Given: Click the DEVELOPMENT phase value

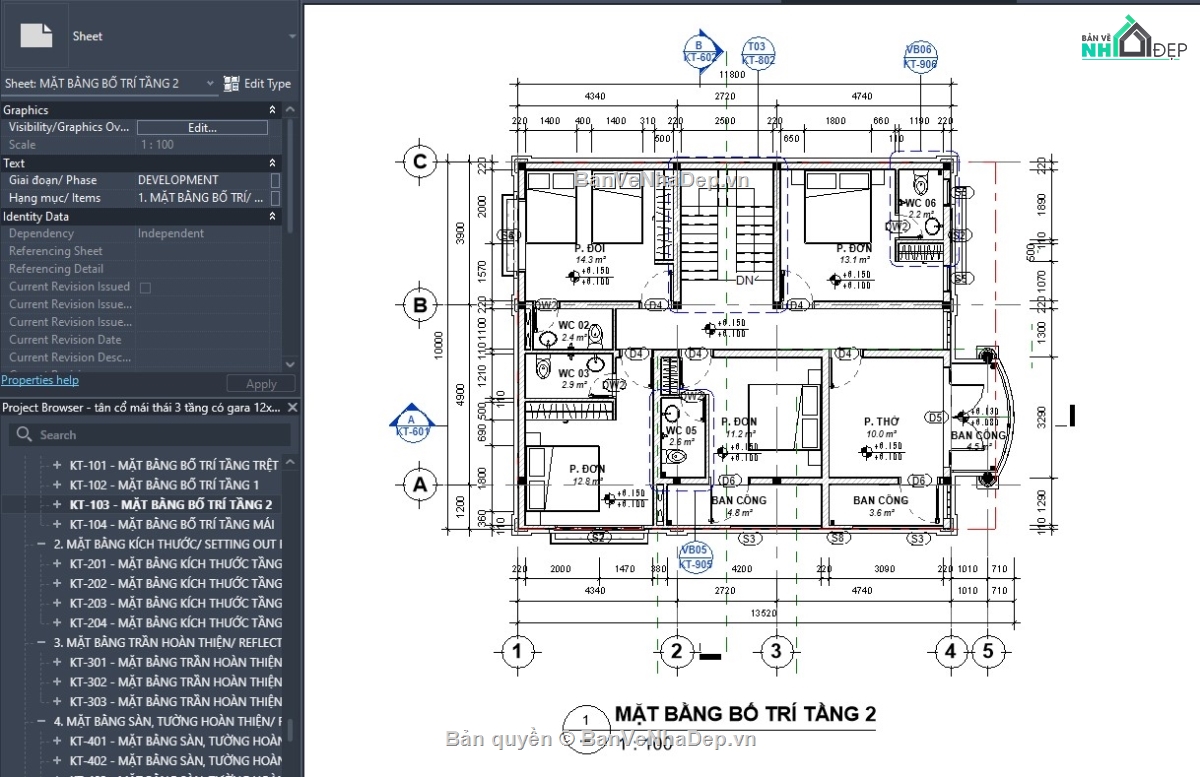Looking at the screenshot, I should click(x=178, y=180).
